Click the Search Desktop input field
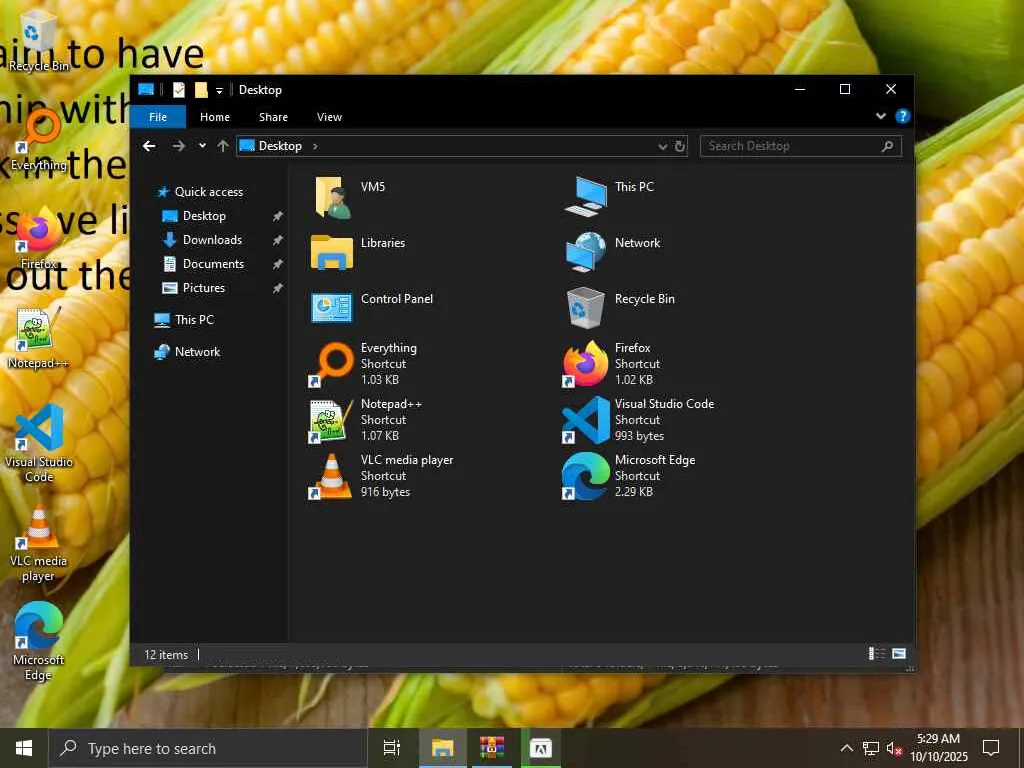This screenshot has height=768, width=1024. pos(801,146)
